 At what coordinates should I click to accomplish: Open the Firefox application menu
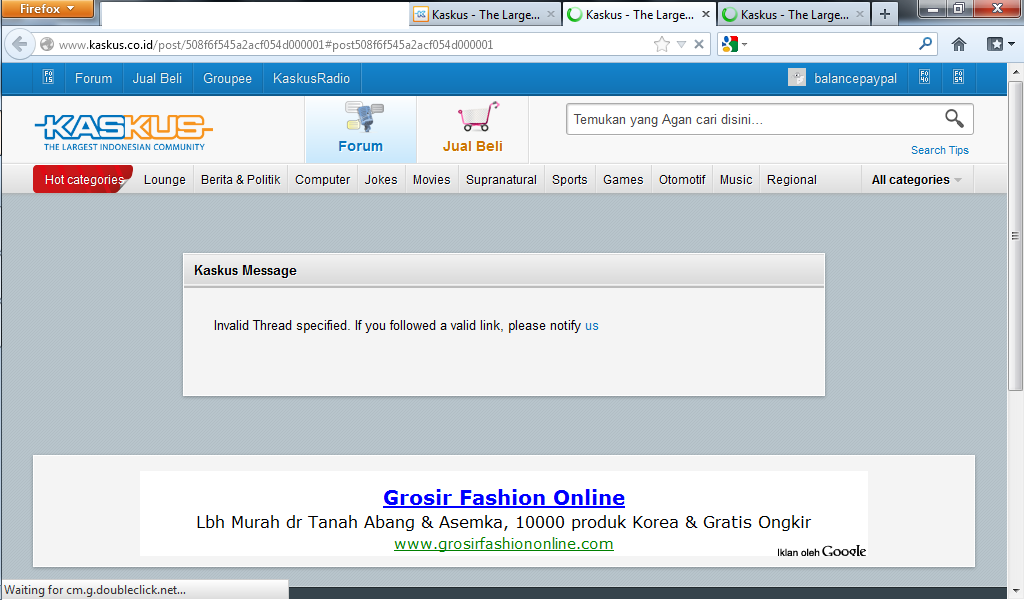tap(47, 9)
